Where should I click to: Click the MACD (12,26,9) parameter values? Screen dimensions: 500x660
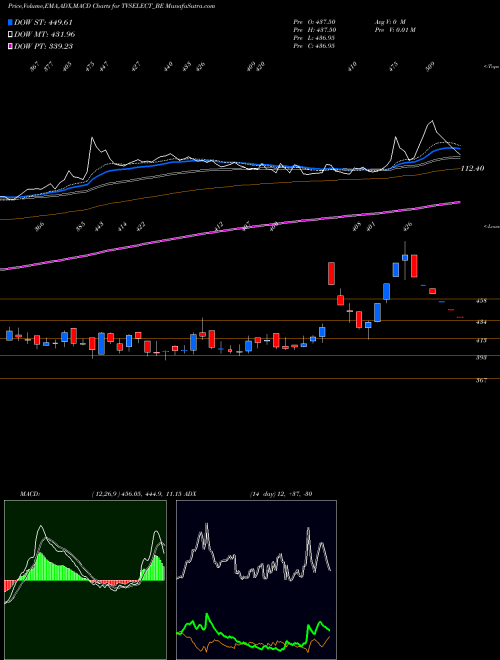point(136,493)
